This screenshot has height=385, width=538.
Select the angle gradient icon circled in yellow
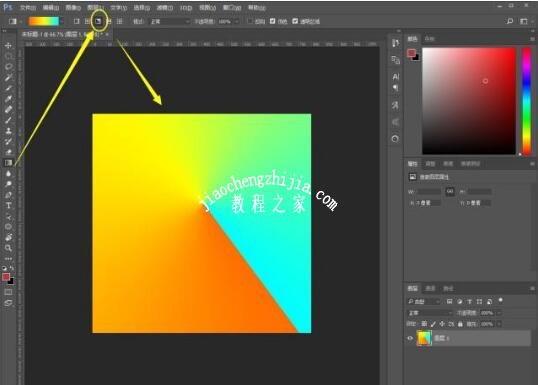(x=98, y=21)
